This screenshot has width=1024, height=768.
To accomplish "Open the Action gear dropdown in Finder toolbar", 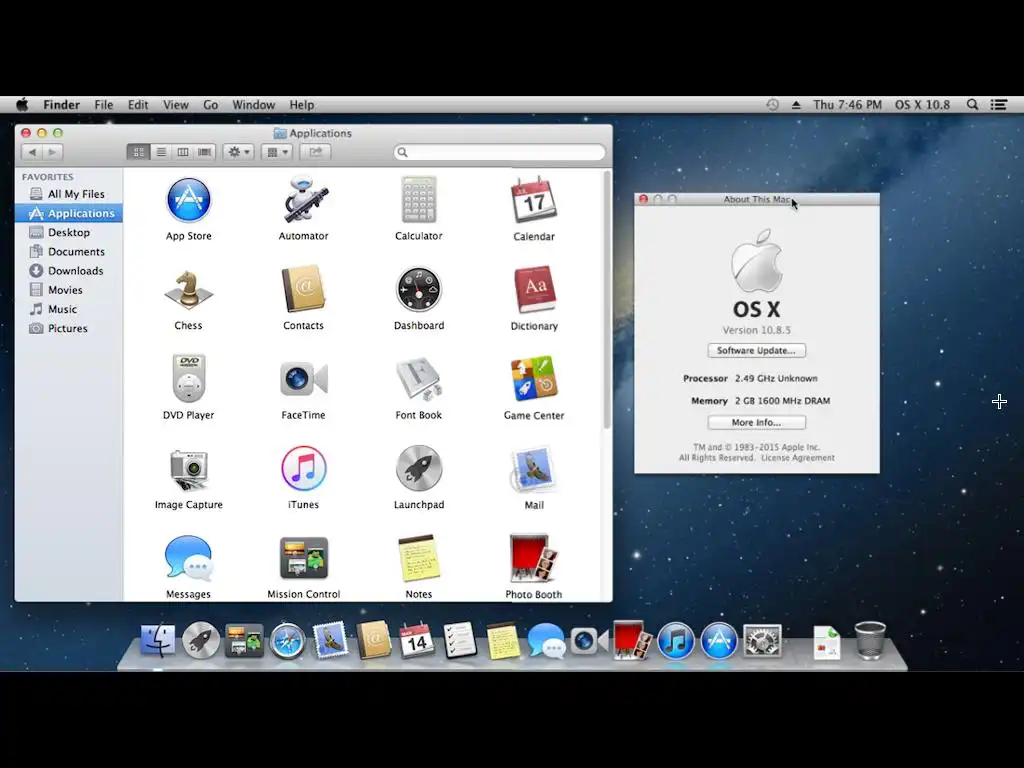I will [238, 152].
